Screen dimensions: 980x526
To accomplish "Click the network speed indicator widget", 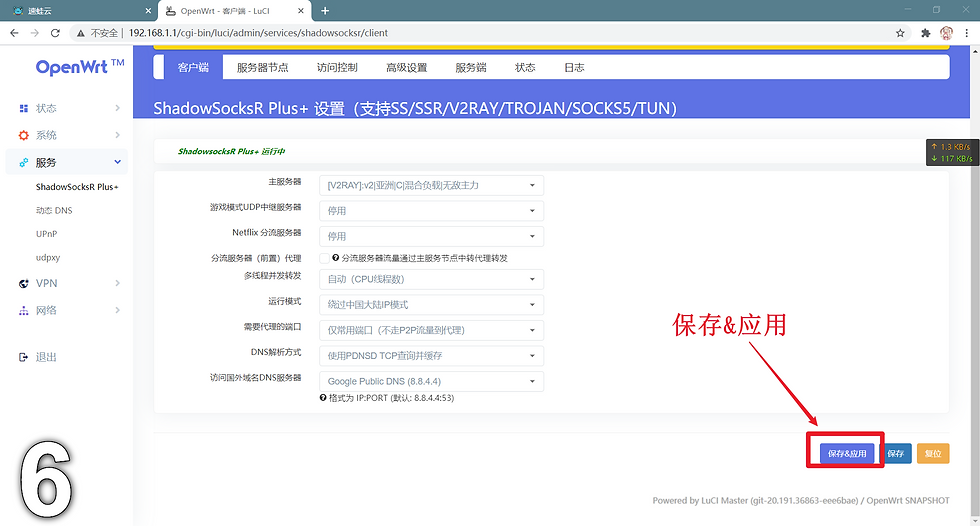I will point(952,152).
